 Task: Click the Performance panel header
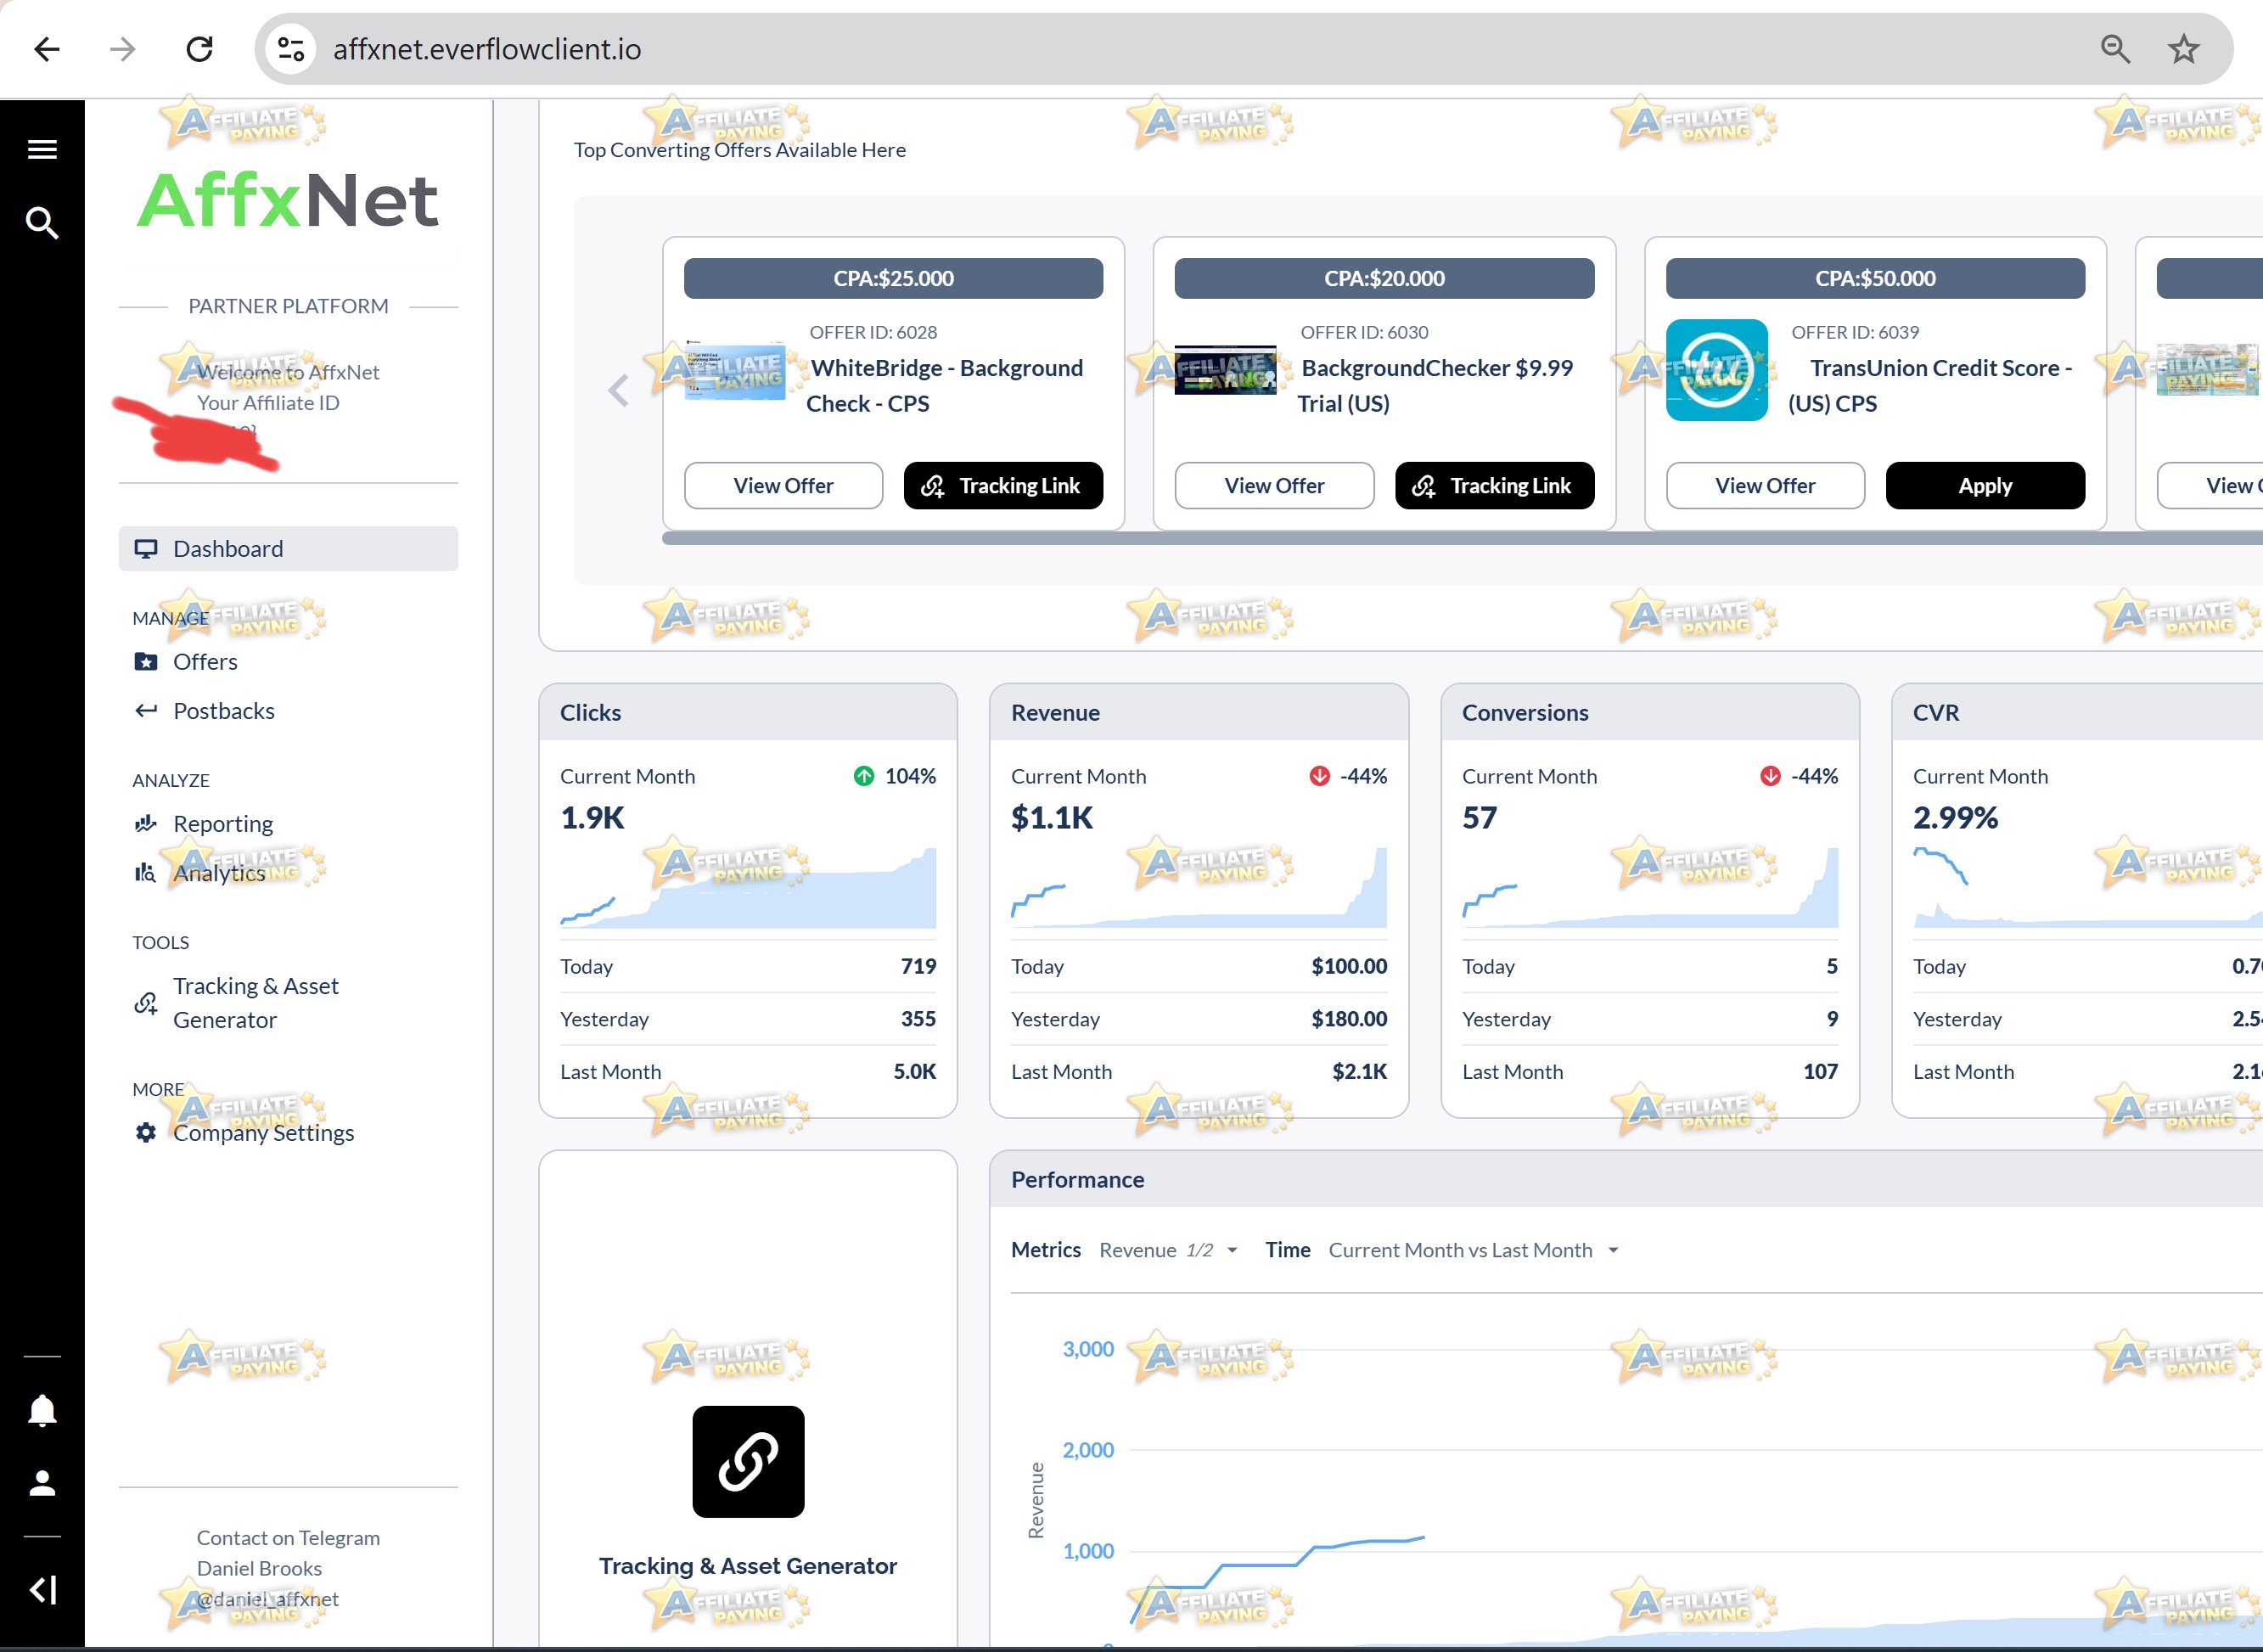[1627, 1180]
